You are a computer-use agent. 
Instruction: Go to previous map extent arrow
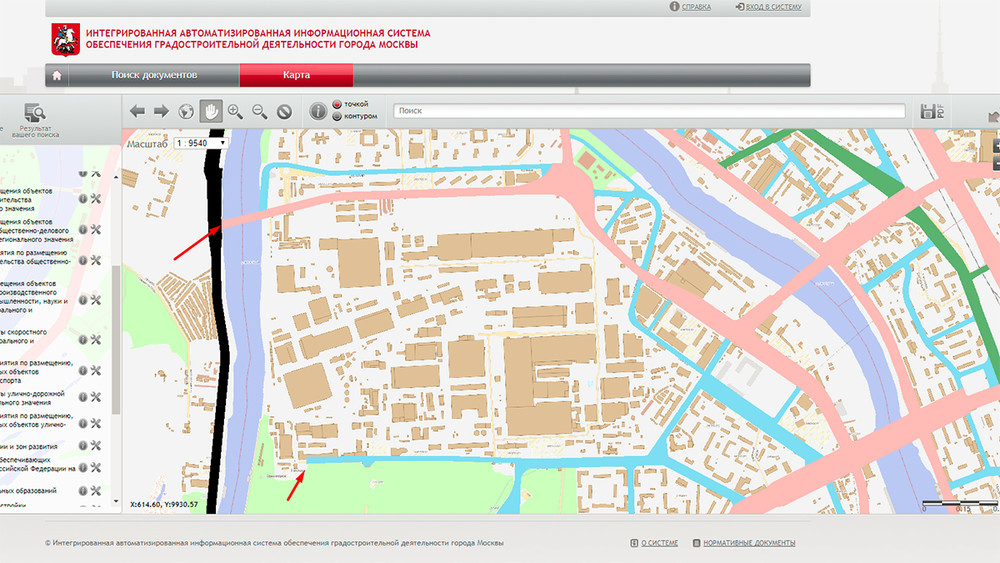coord(137,112)
